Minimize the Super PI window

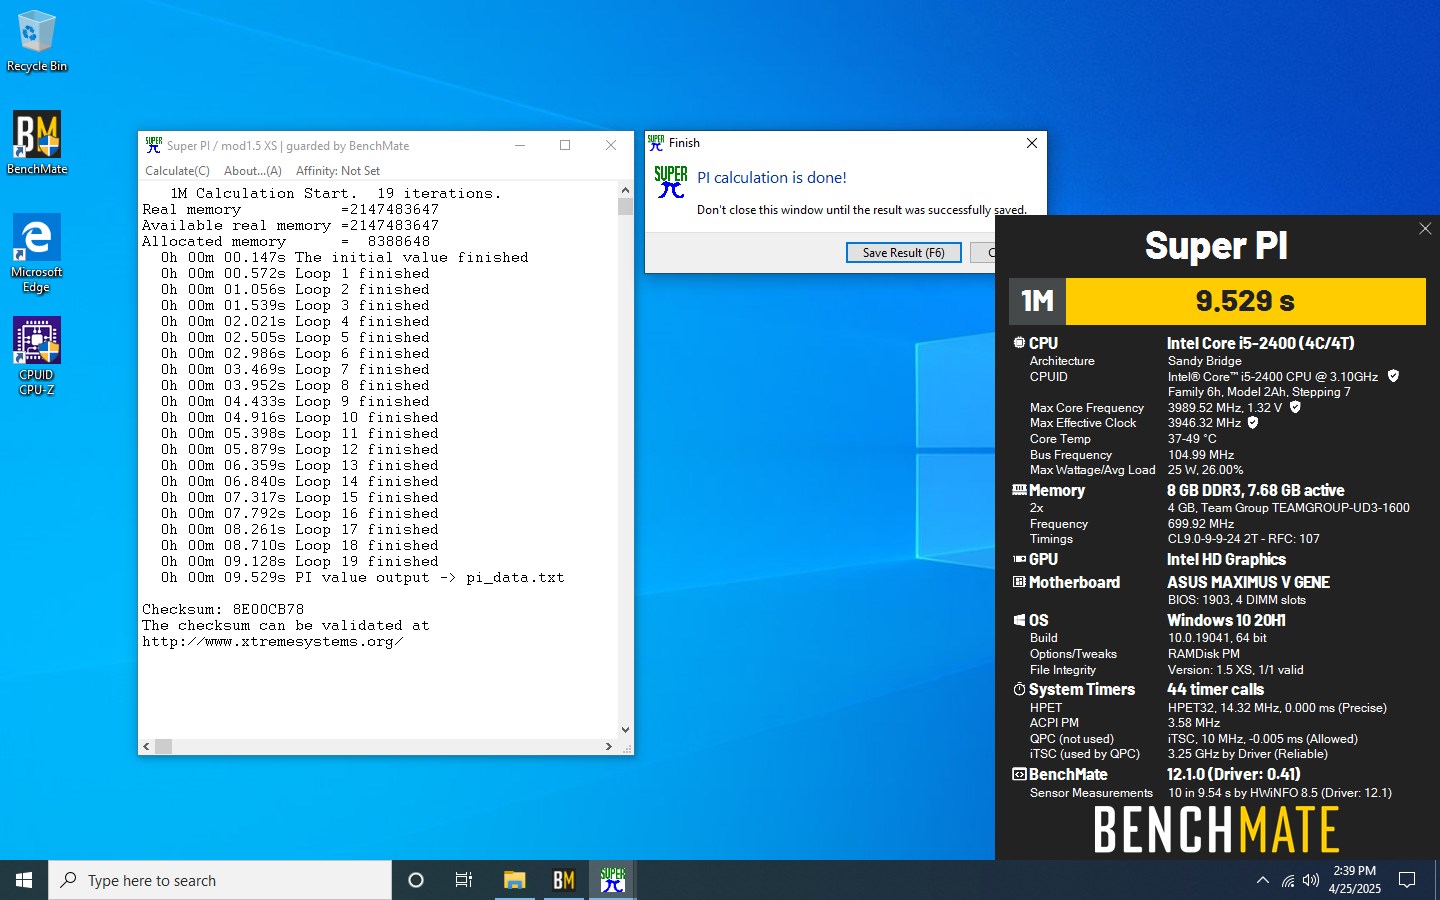pyautogui.click(x=520, y=145)
